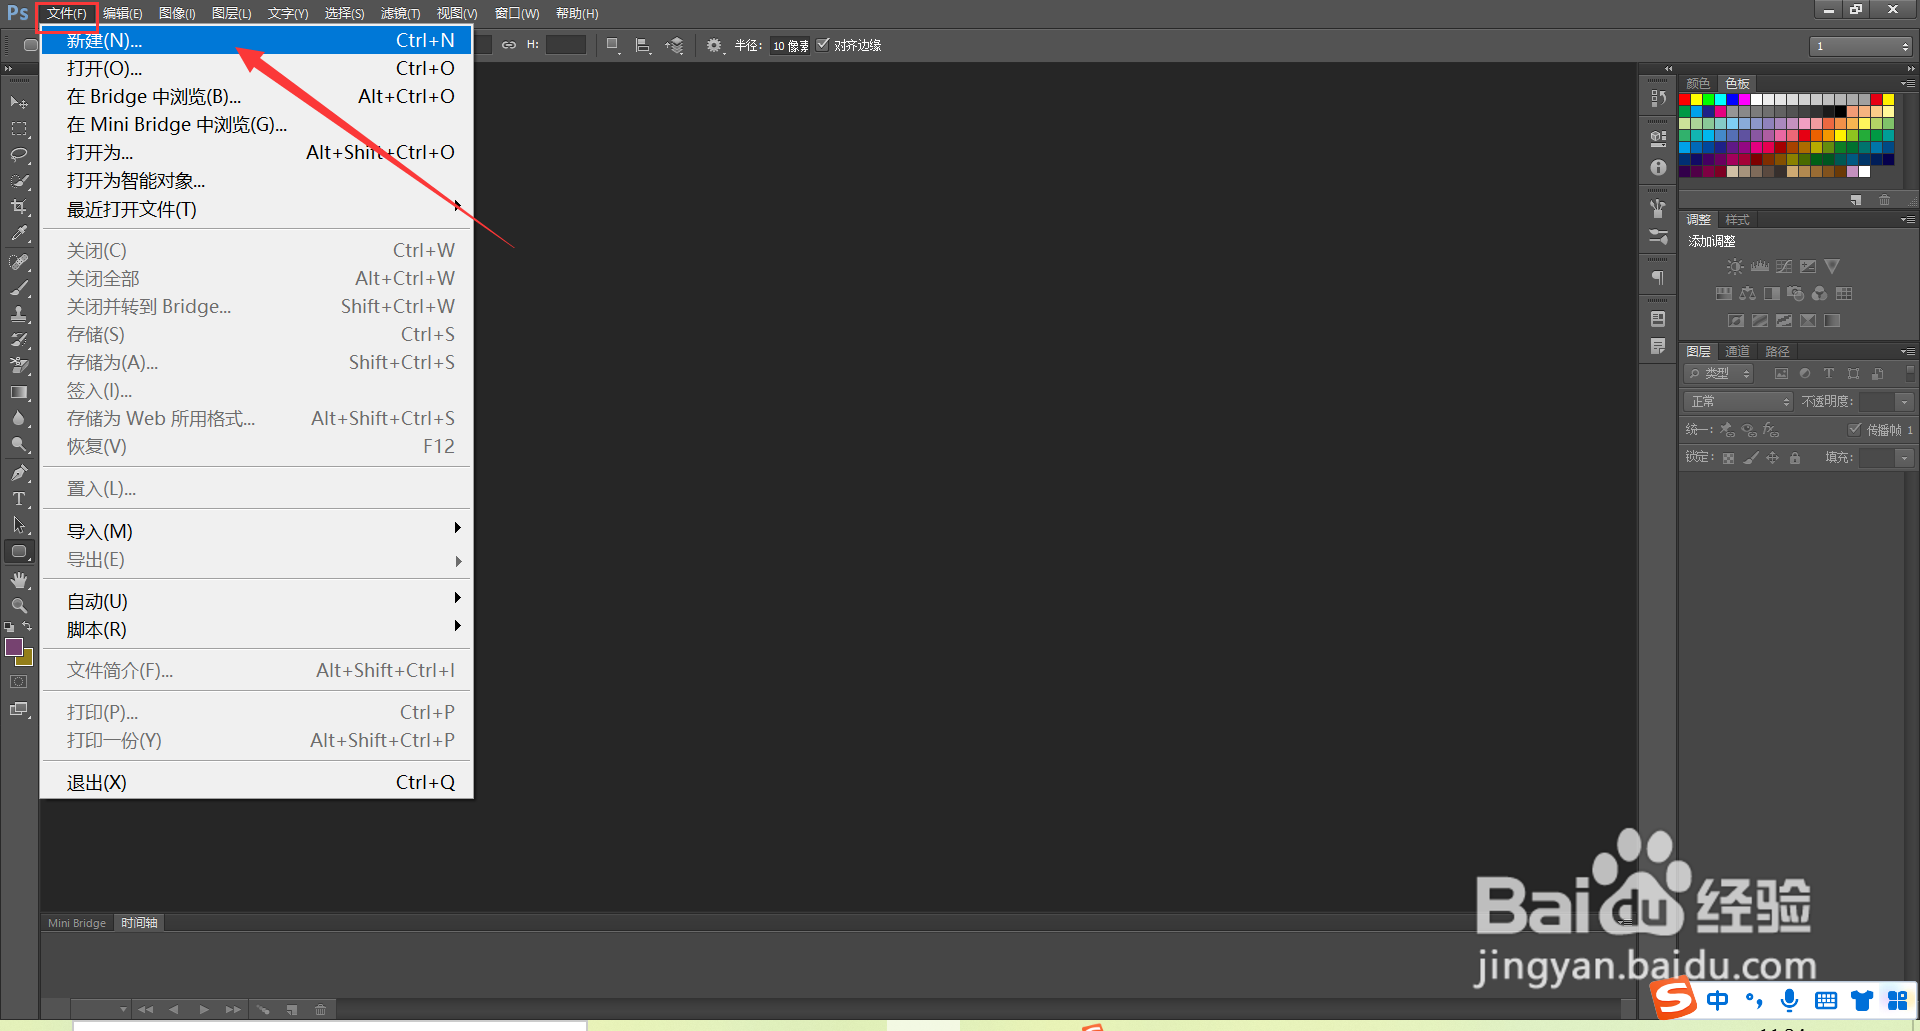This screenshot has height=1031, width=1920.
Task: Click the gear settings icon in options bar
Action: pyautogui.click(x=713, y=45)
